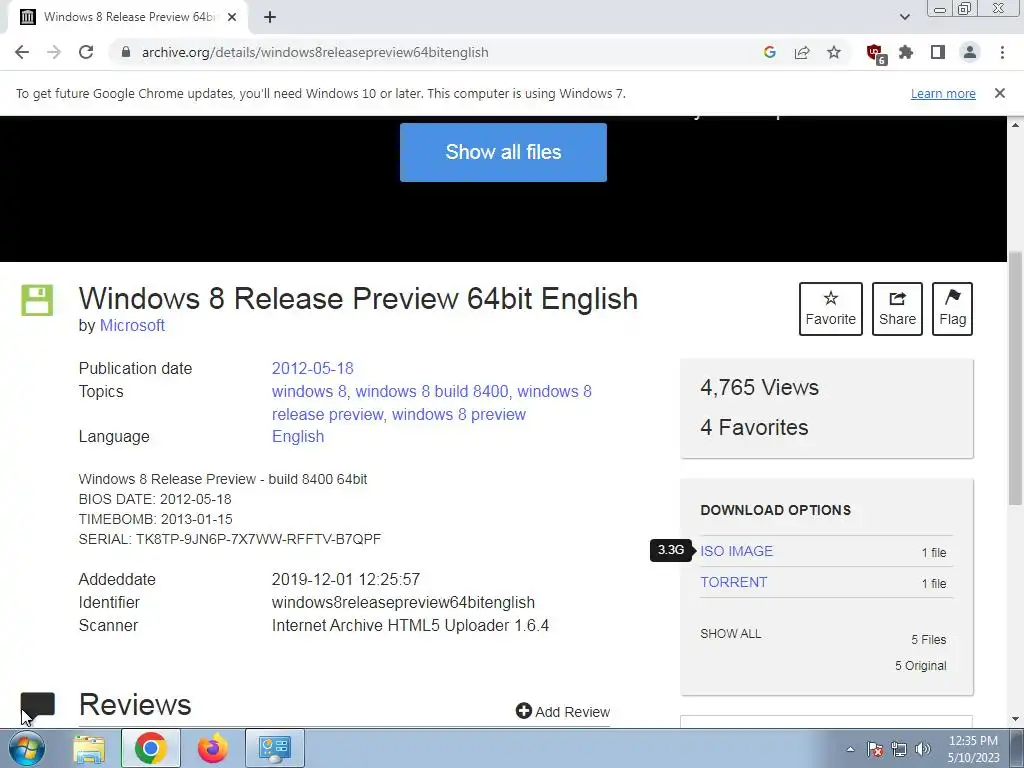Open Windows Explorer from the taskbar
The width and height of the screenshot is (1024, 768).
89,748
